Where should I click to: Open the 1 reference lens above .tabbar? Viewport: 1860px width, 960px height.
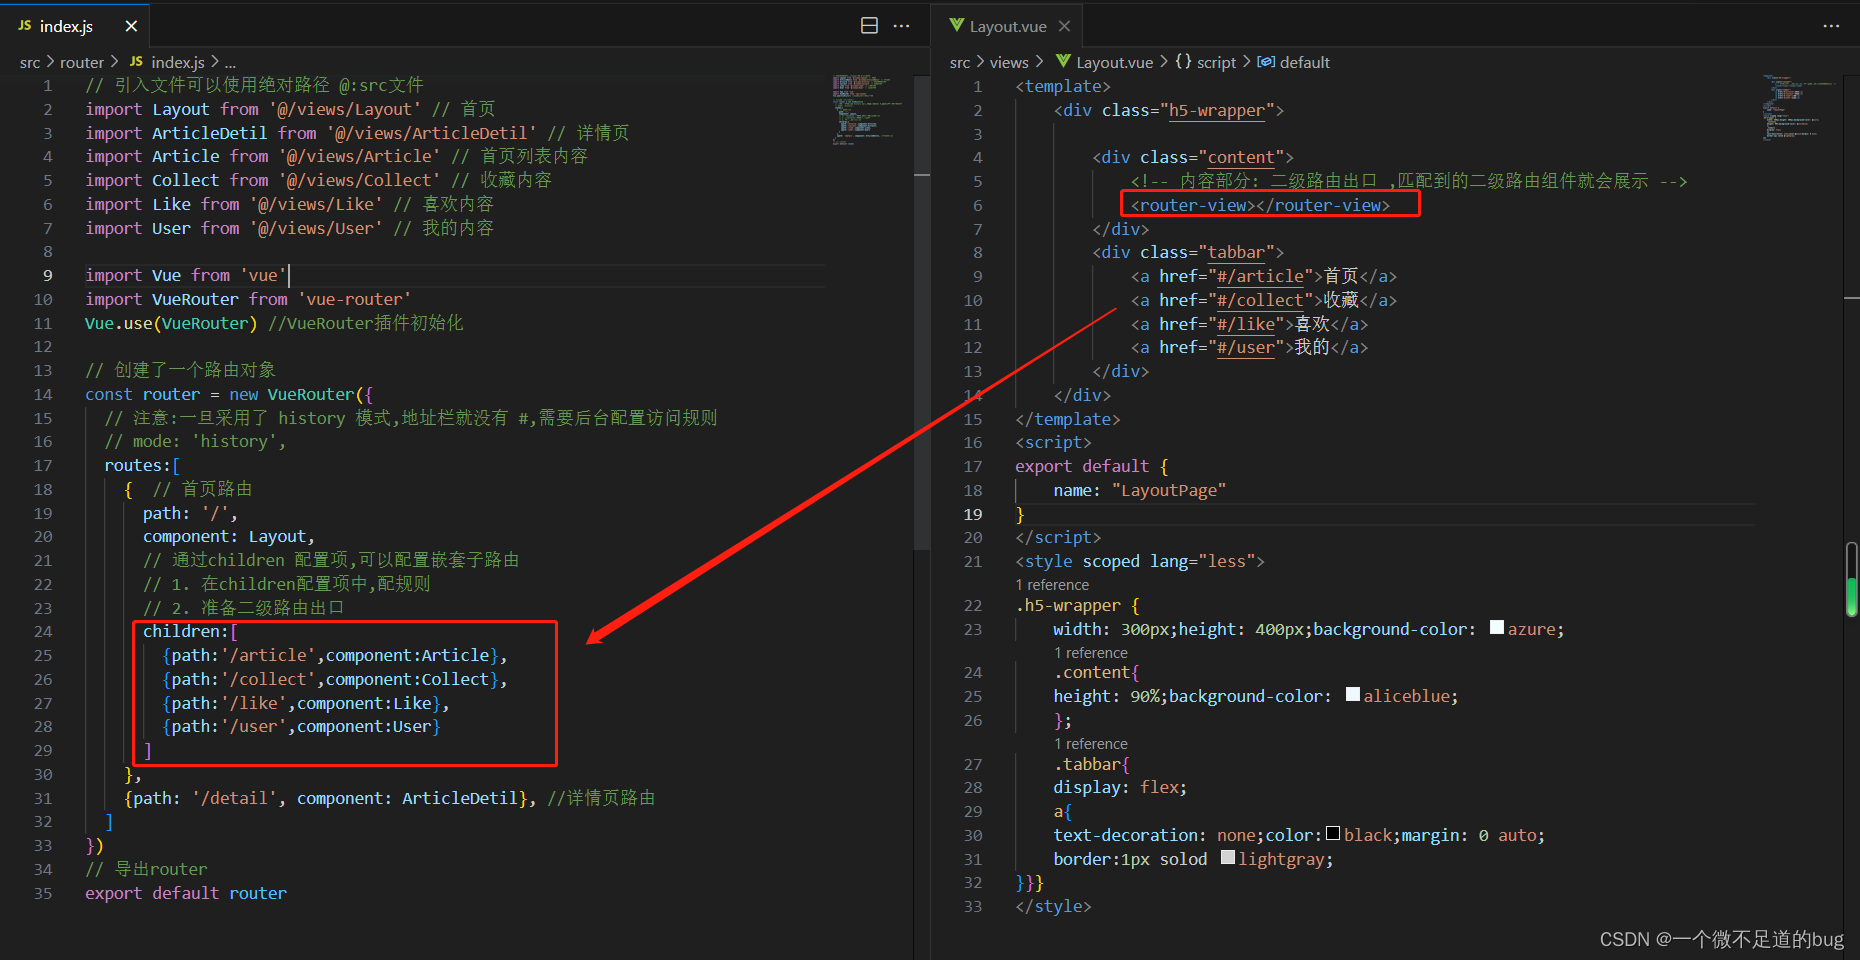pos(1091,744)
